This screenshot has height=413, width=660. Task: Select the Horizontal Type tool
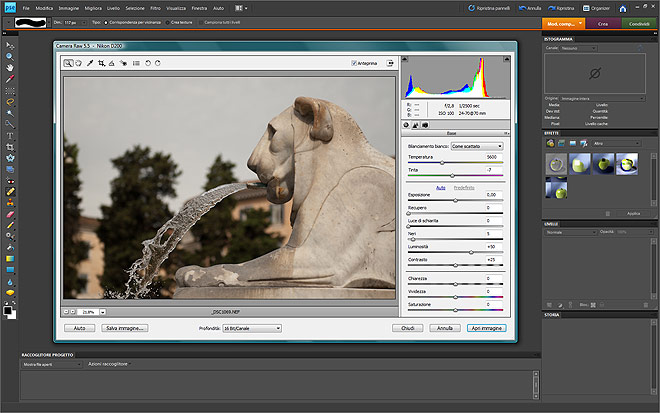pyautogui.click(x=10, y=136)
